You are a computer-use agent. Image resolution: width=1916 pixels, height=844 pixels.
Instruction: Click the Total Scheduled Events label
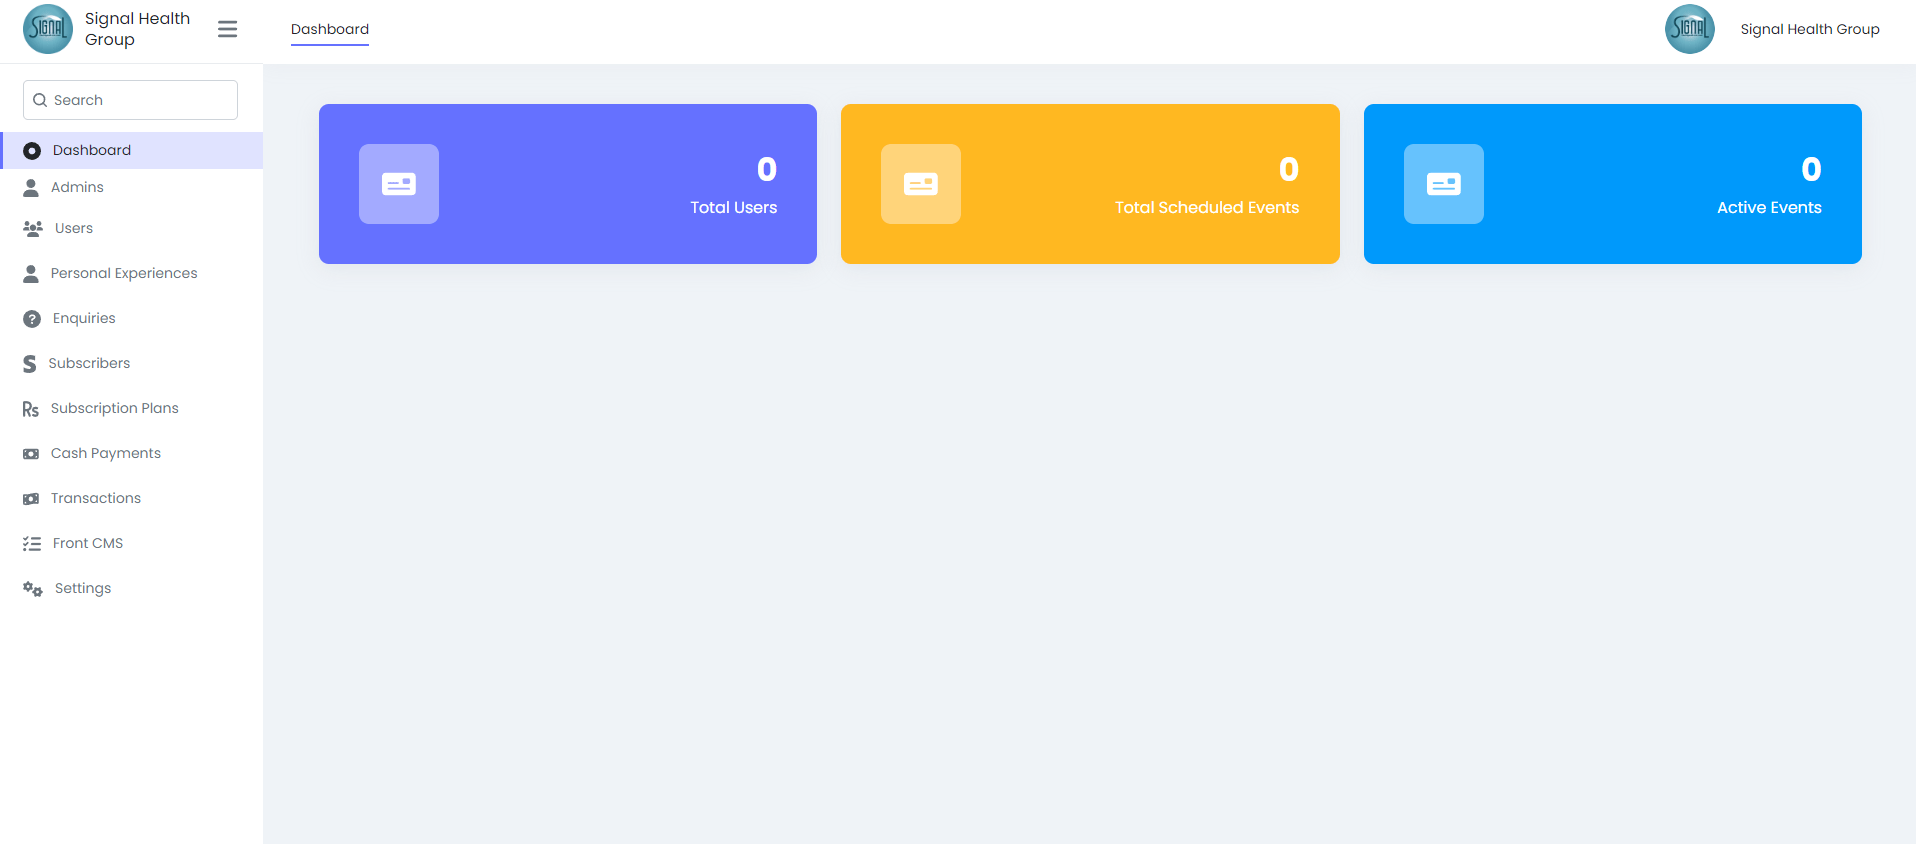click(1207, 207)
